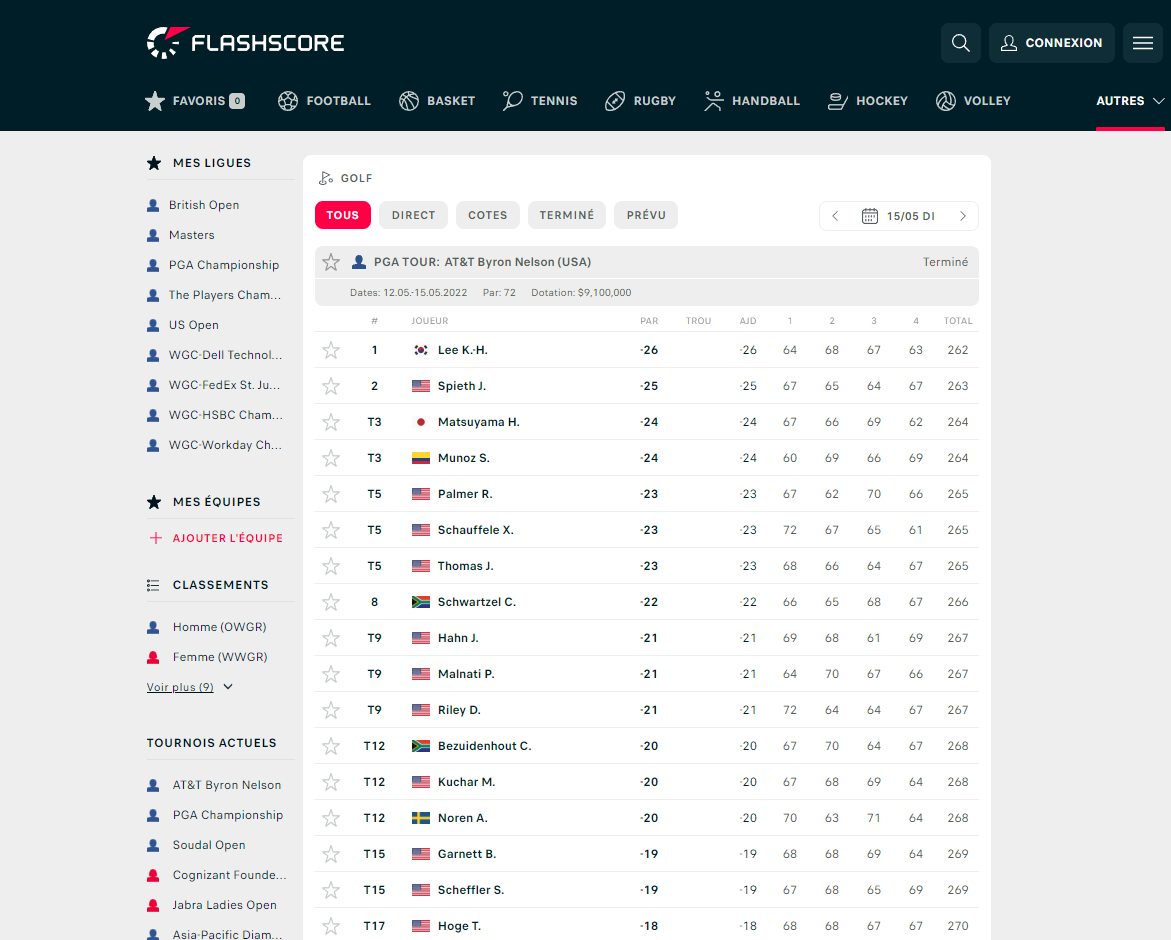The width and height of the screenshot is (1171, 940).
Task: Open player Garnett B. row
Action: tap(647, 854)
